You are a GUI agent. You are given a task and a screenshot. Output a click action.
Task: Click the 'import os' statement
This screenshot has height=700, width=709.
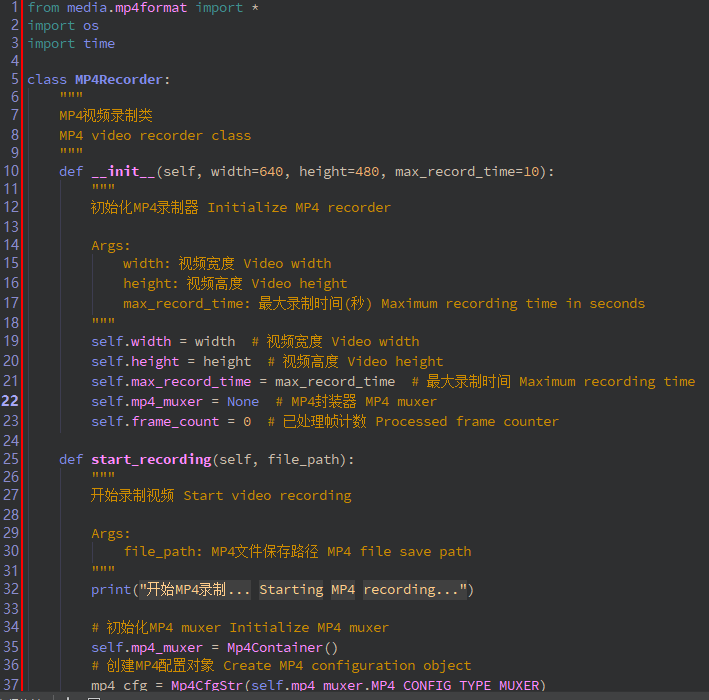(63, 25)
